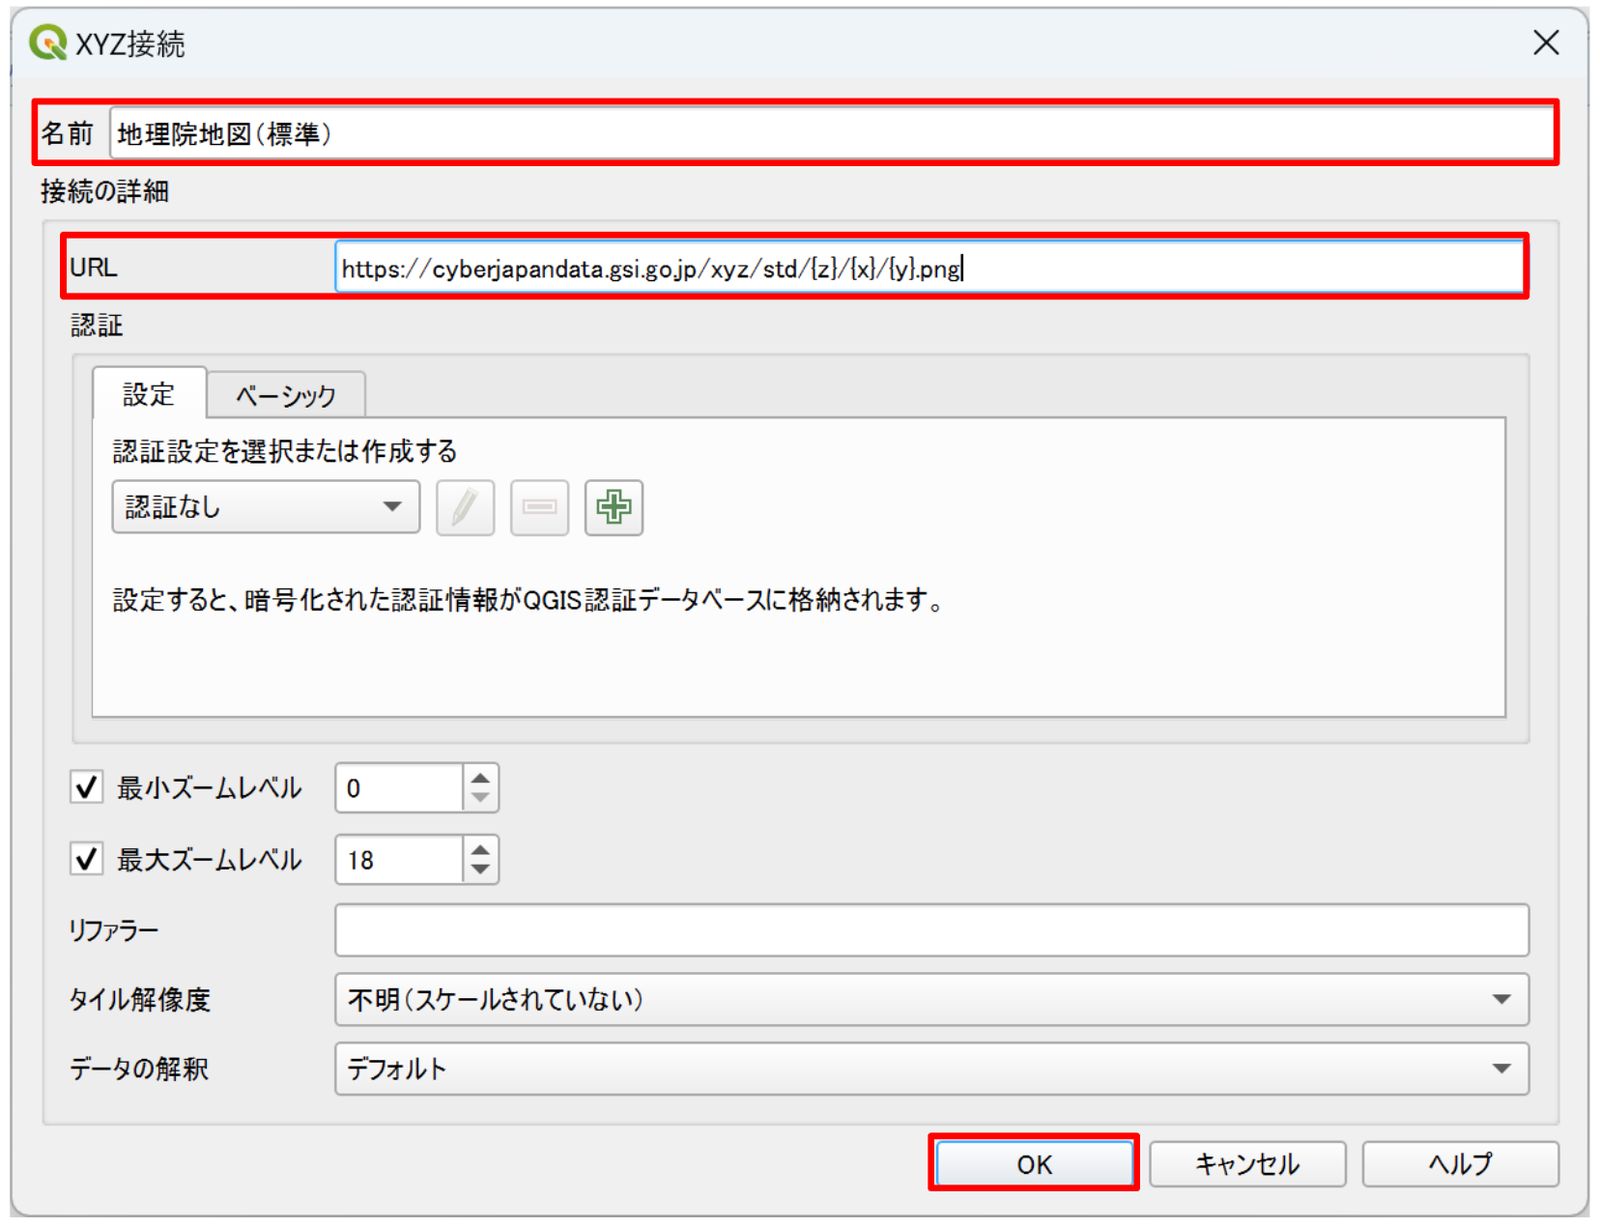This screenshot has height=1227, width=1600.
Task: Click the minimum zoom value field showing 0
Action: (399, 788)
